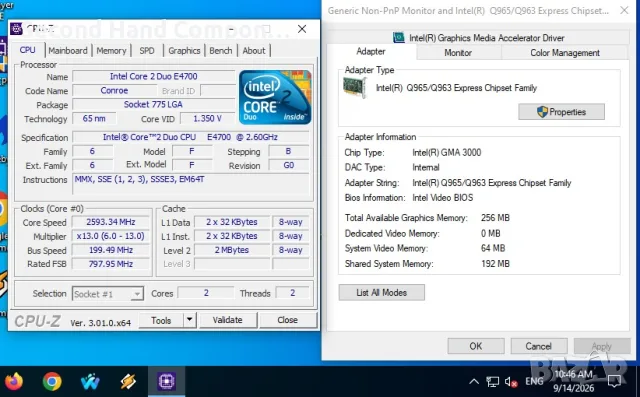This screenshot has height=397, width=640.
Task: Go to the Bench tab
Action: (221, 51)
